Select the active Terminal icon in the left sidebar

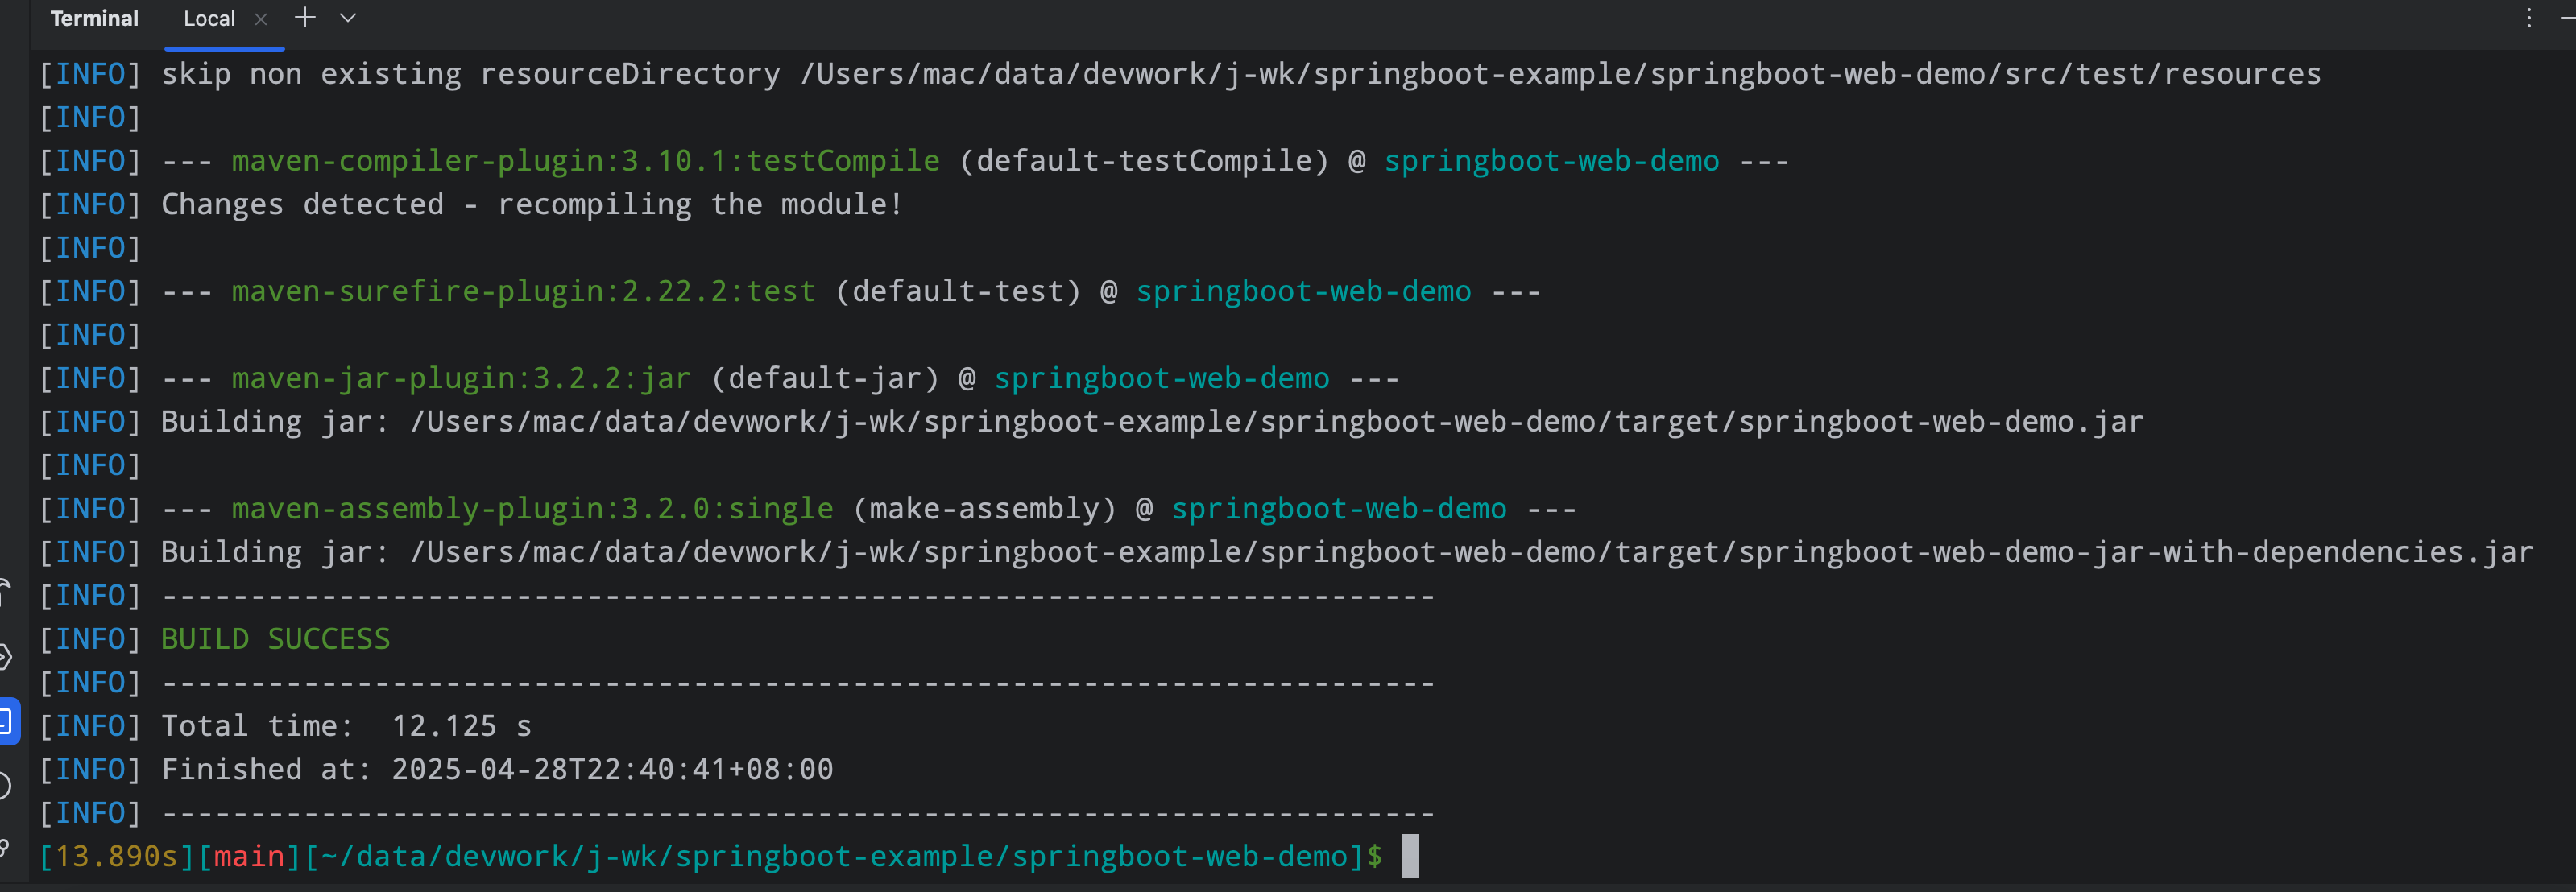click(x=8, y=722)
